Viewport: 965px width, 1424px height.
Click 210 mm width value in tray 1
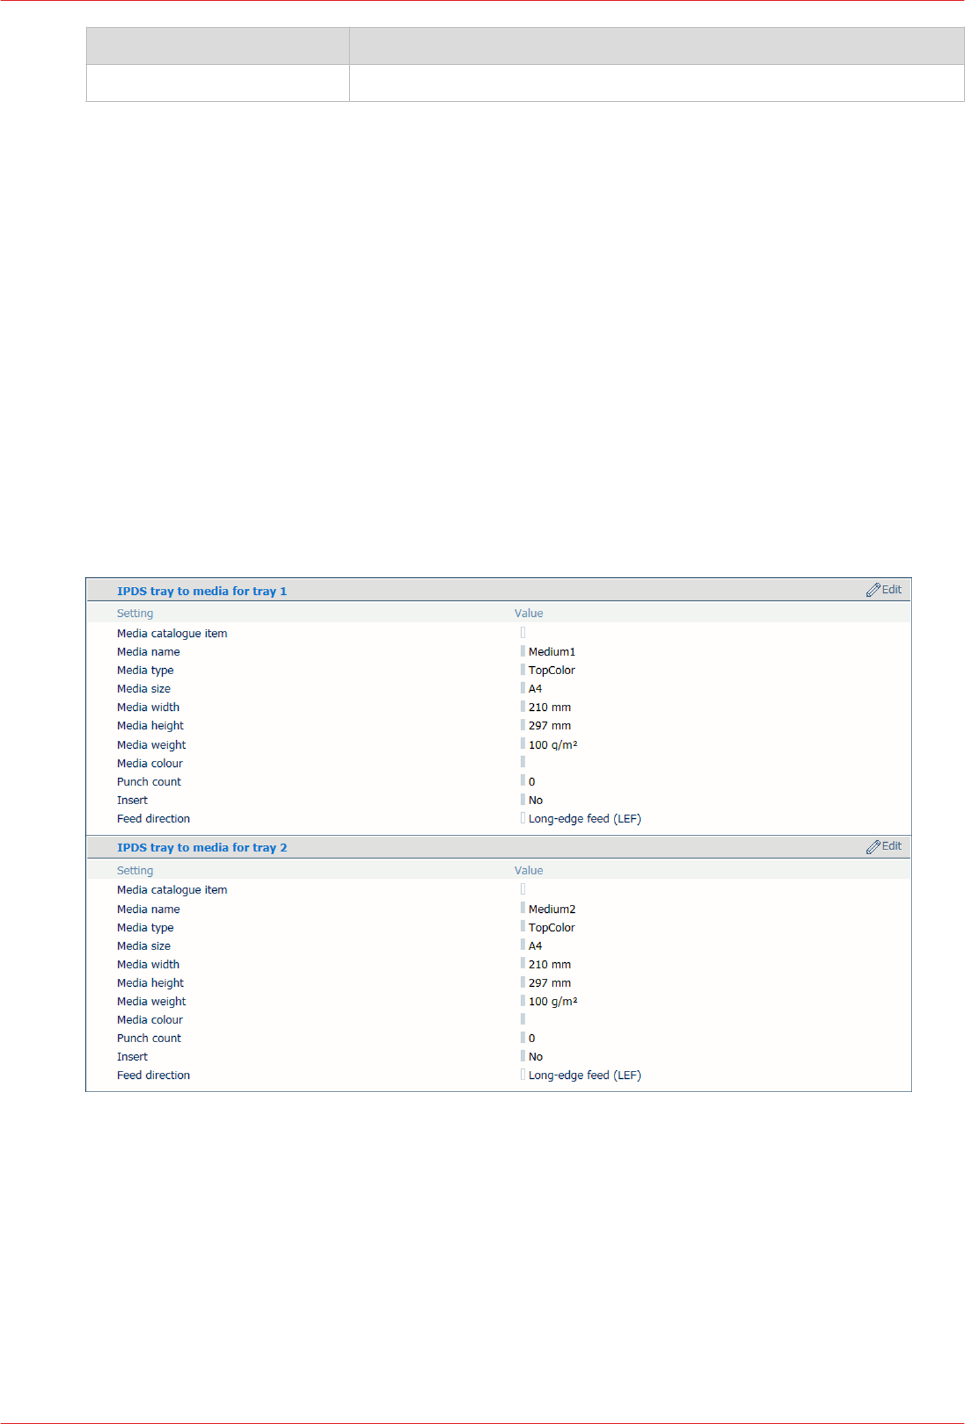pyautogui.click(x=550, y=707)
